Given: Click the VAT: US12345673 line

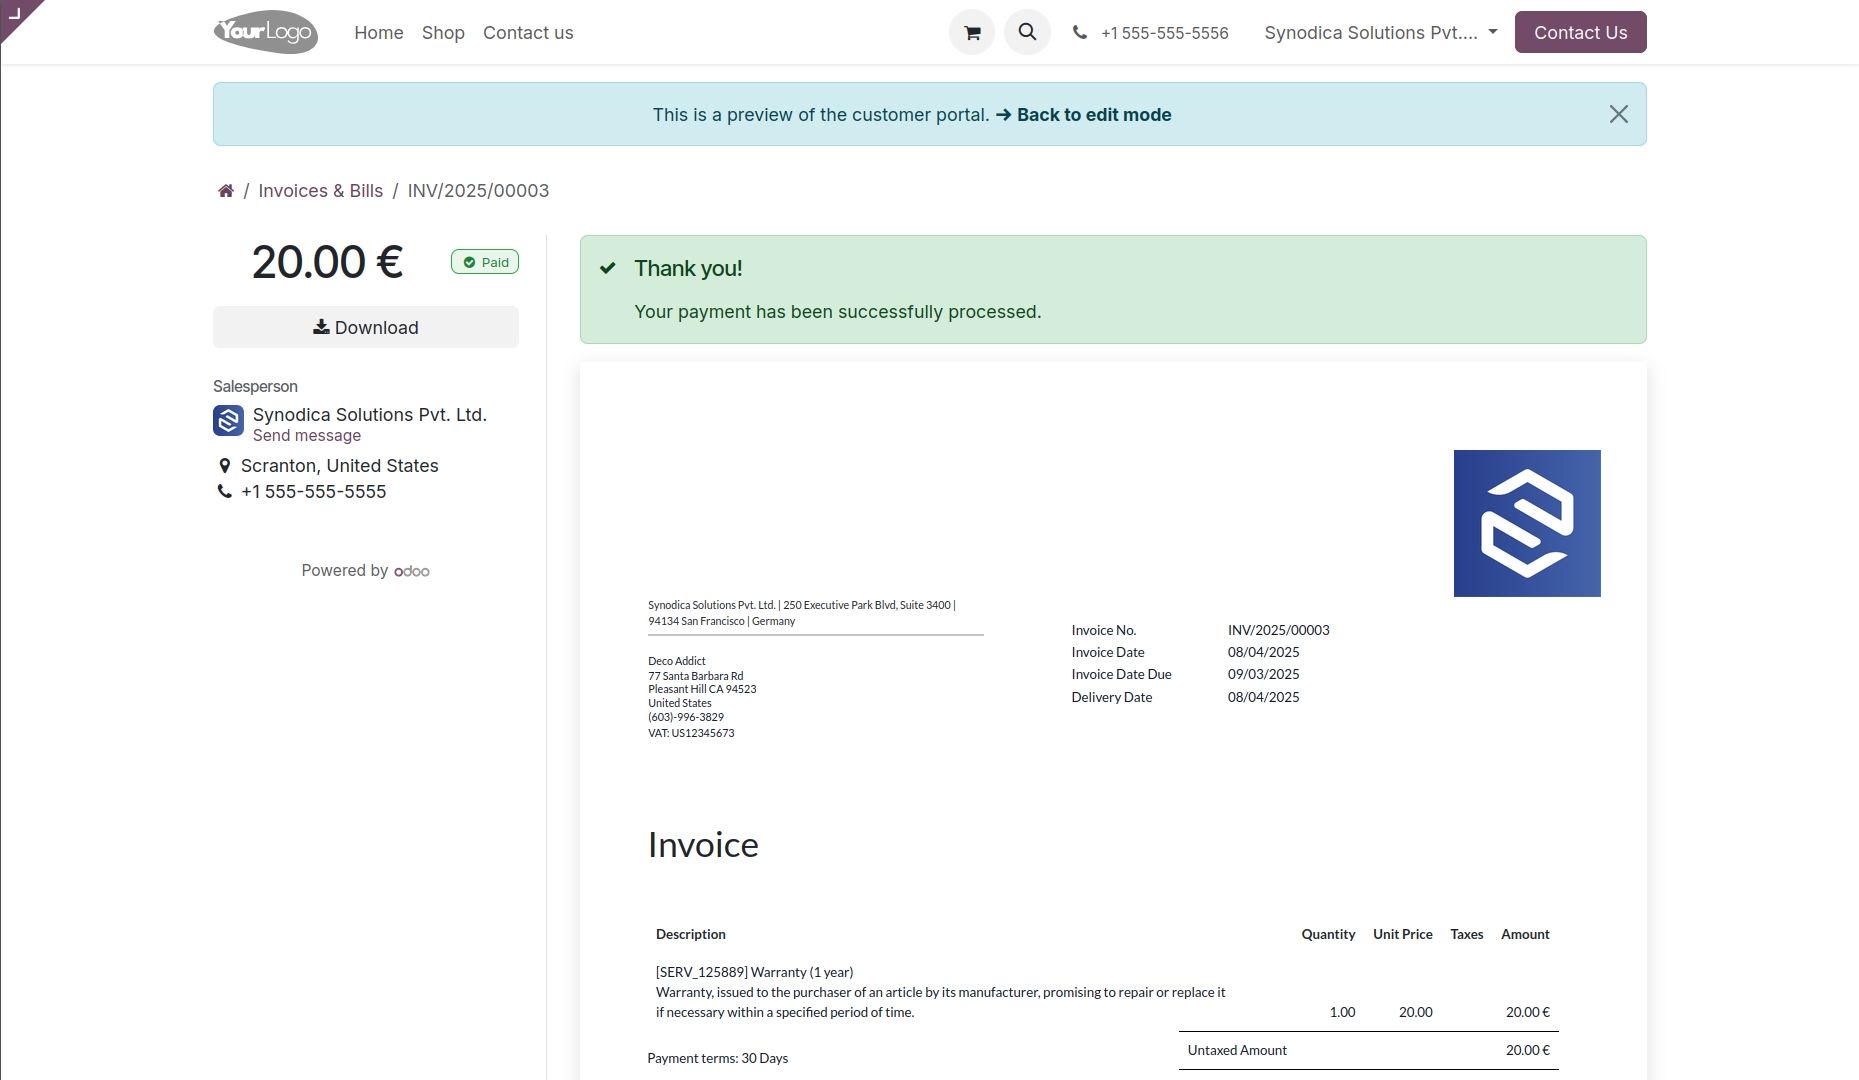Looking at the screenshot, I should tap(691, 733).
